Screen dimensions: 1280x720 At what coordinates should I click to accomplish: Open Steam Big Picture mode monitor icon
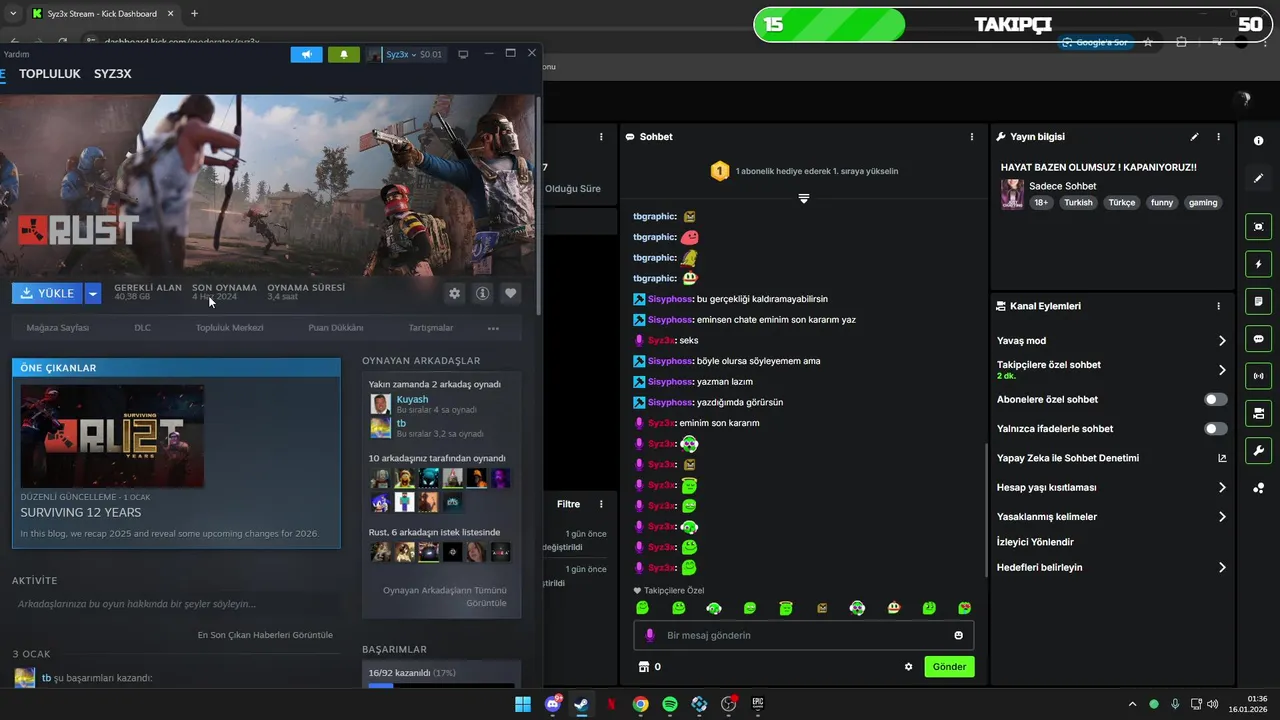click(463, 54)
